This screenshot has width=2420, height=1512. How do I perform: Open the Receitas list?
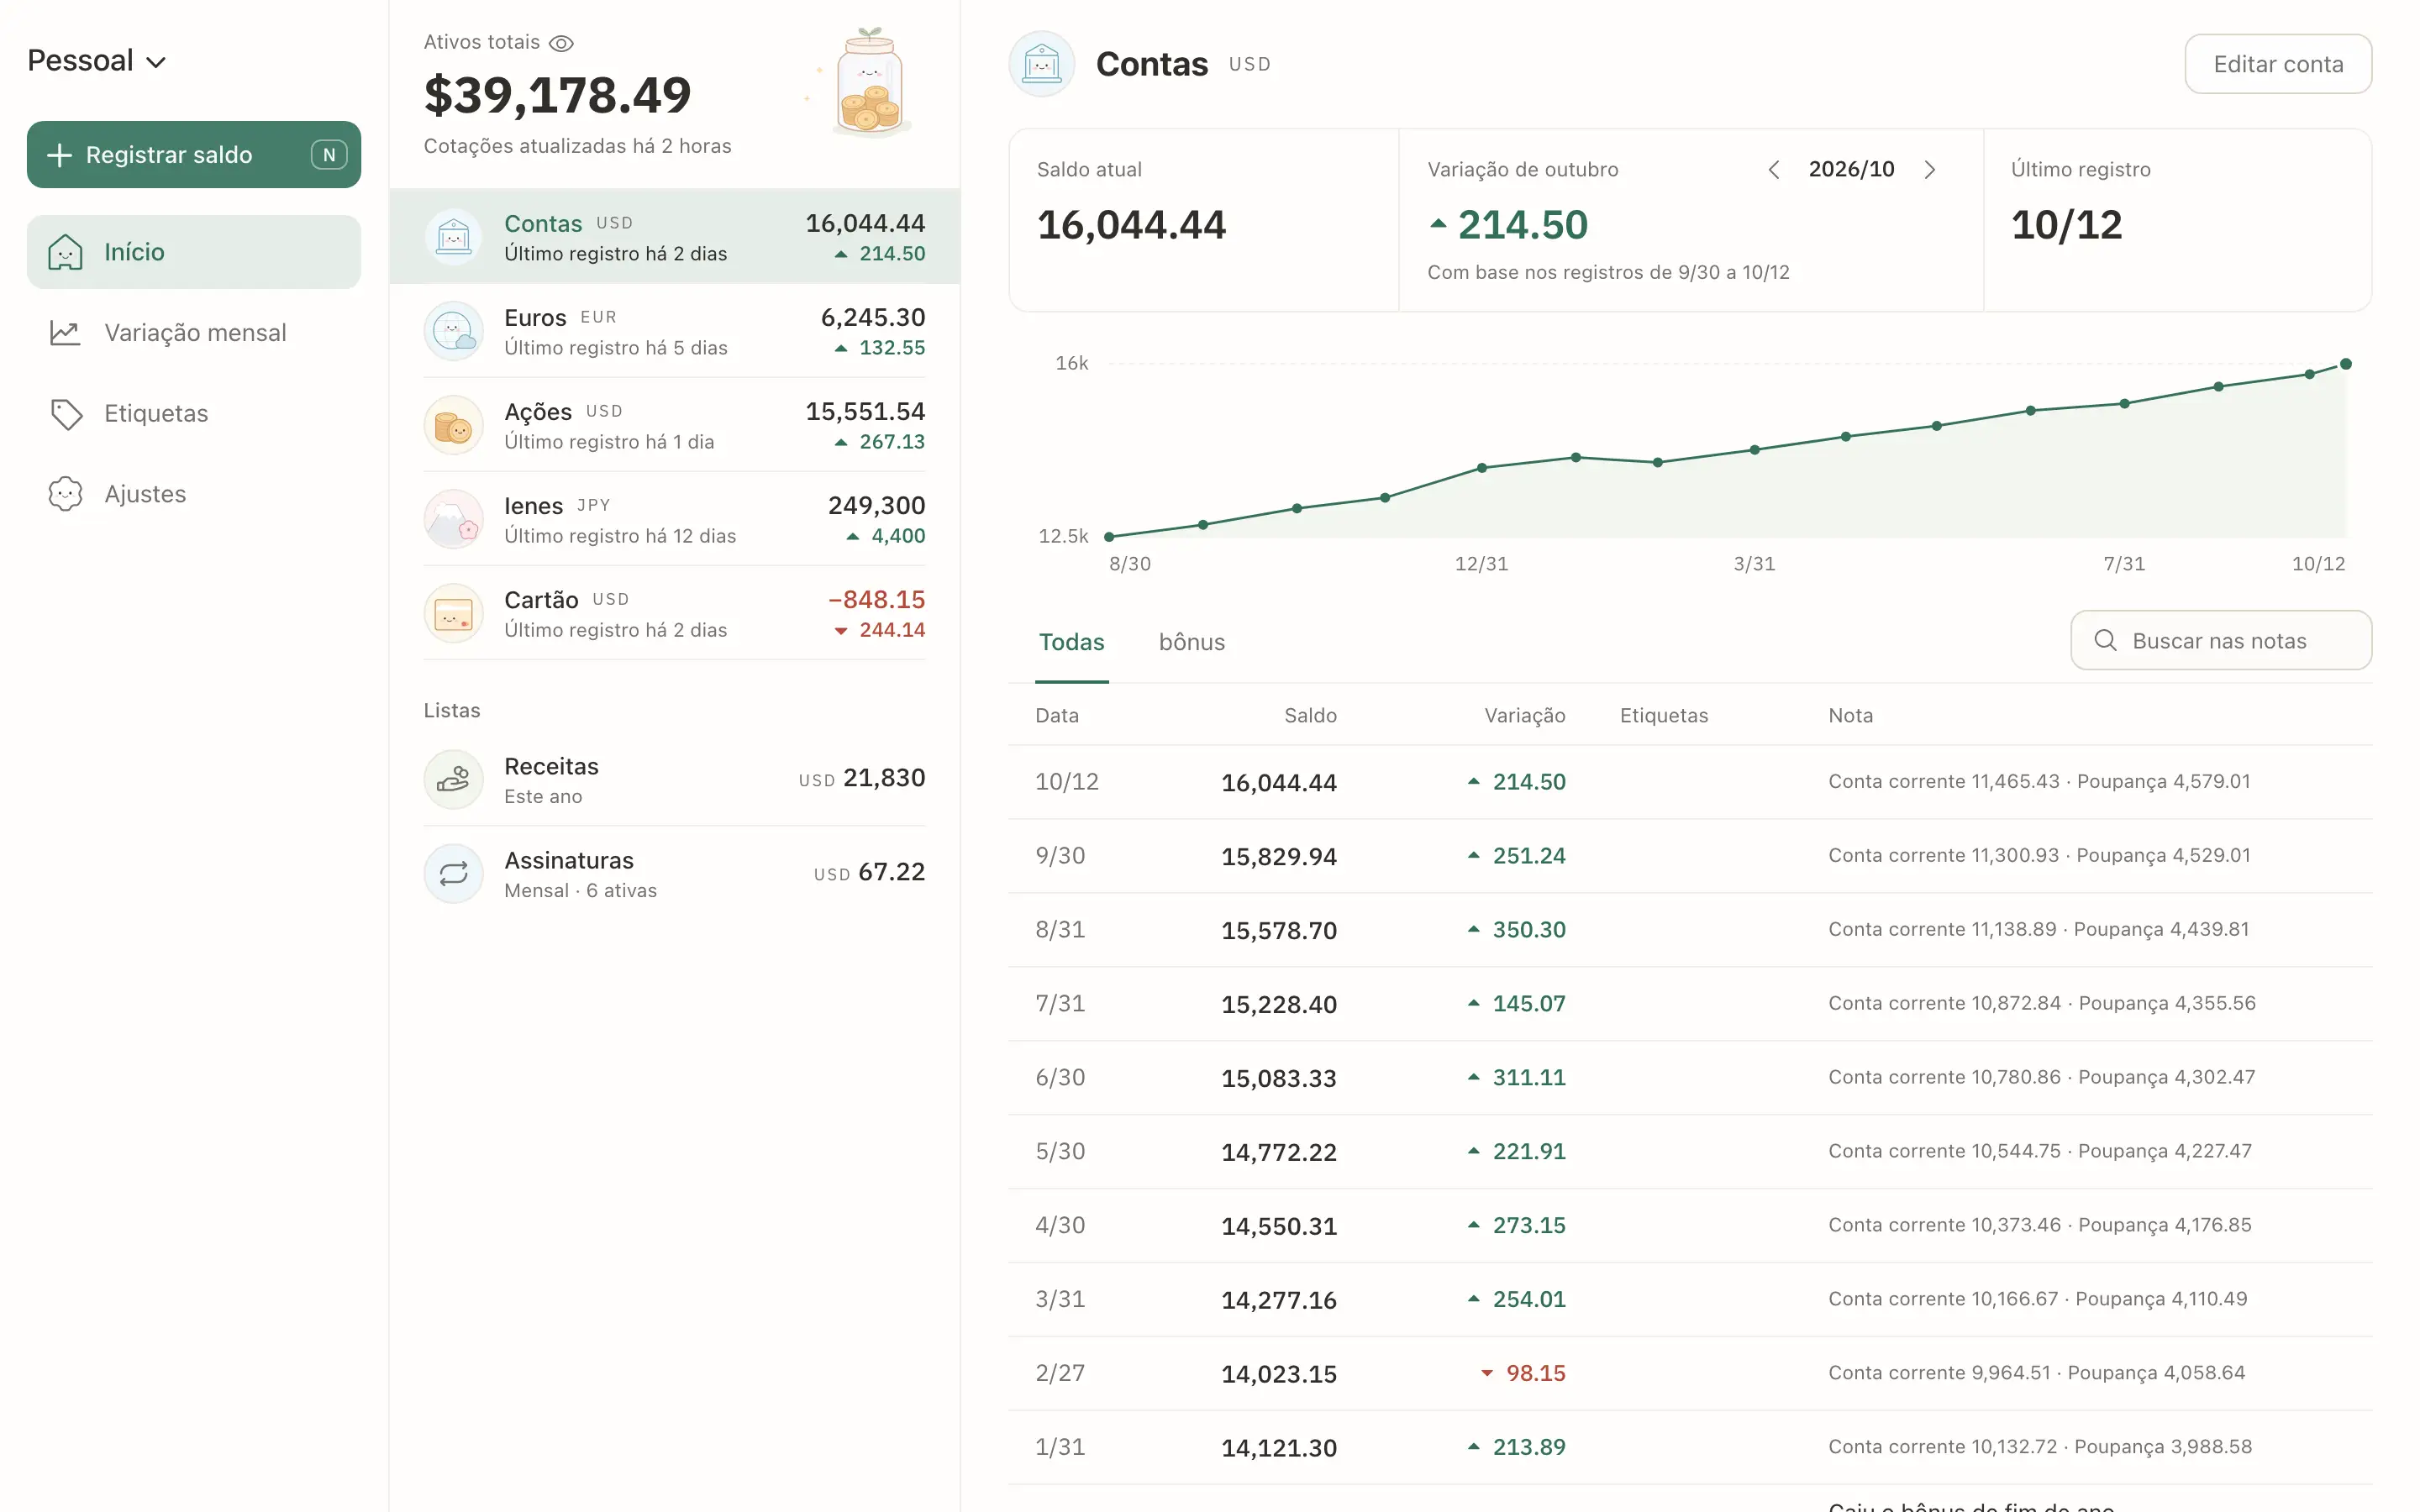[x=675, y=779]
